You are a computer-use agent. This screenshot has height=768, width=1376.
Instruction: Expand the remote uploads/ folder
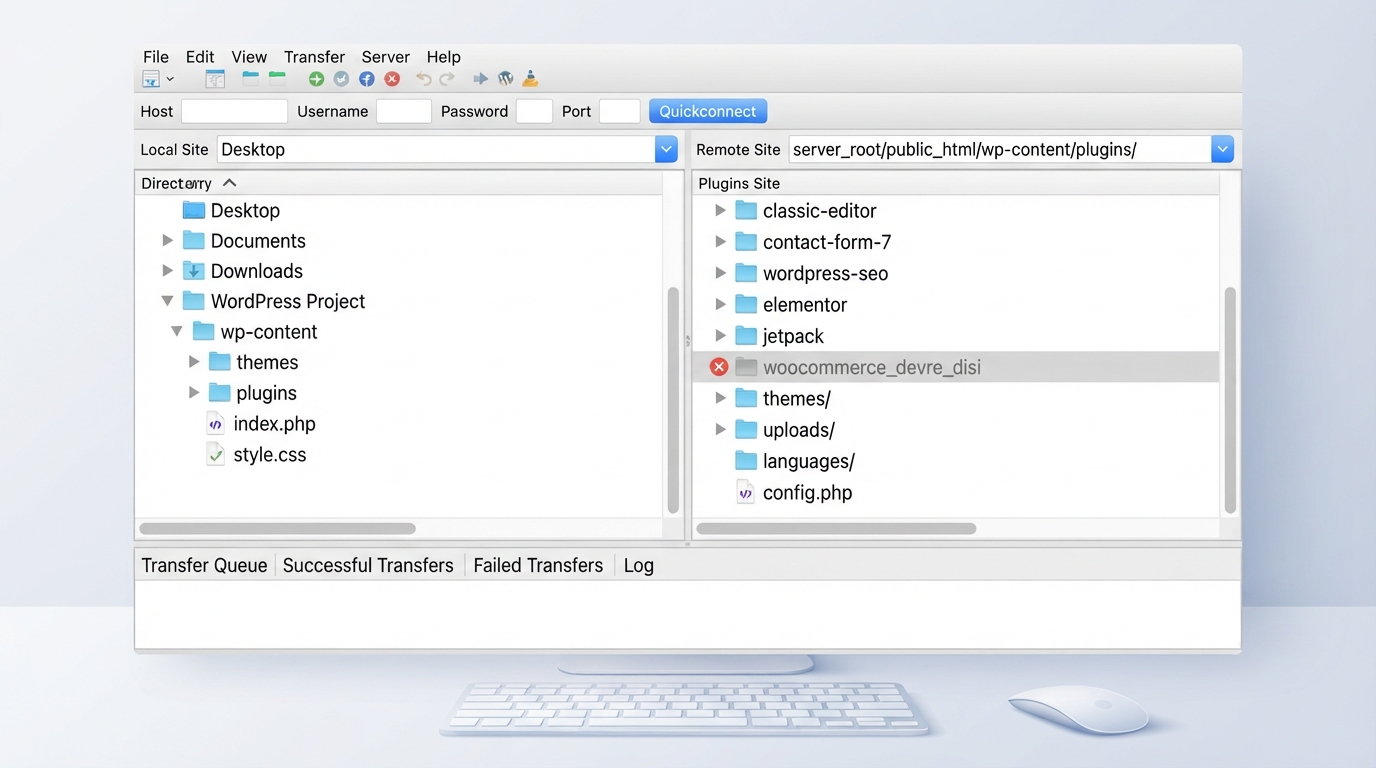point(720,430)
